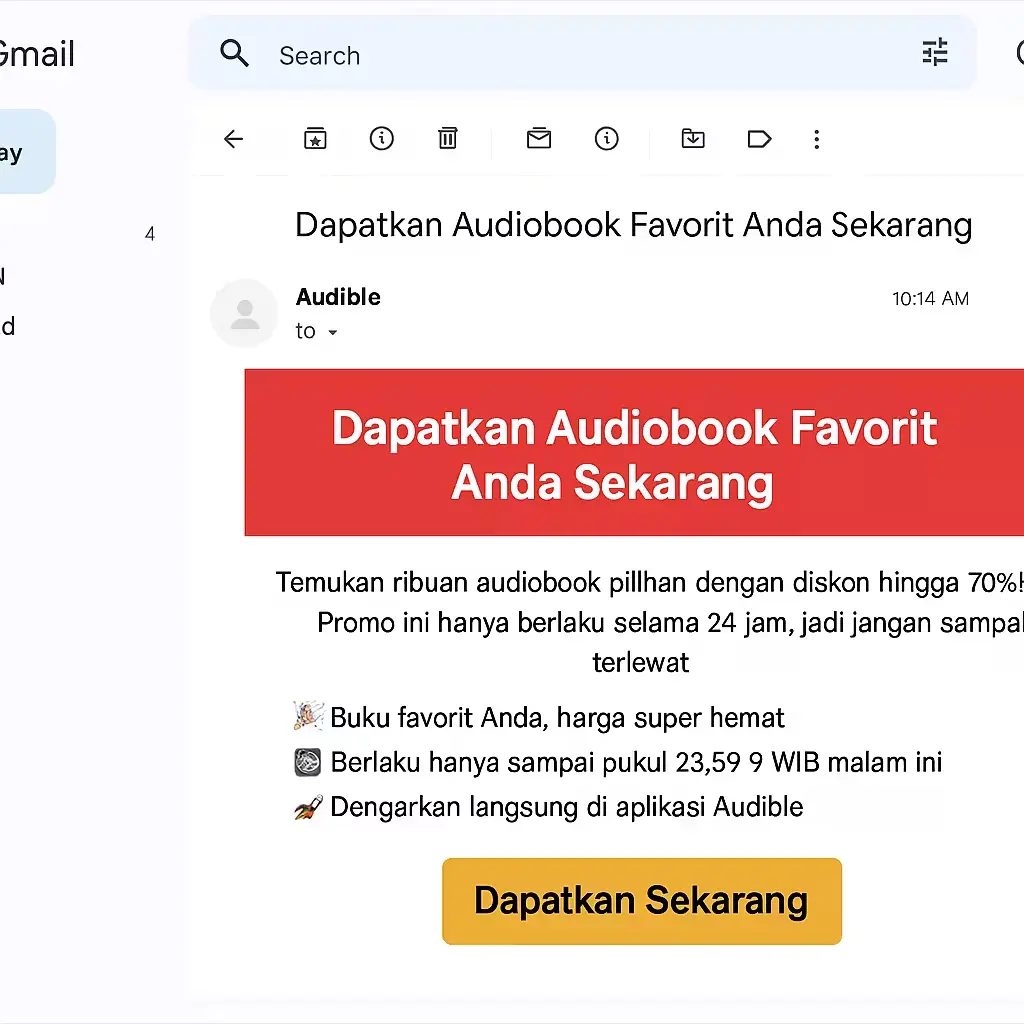Delete this email with the trash icon

tap(448, 139)
